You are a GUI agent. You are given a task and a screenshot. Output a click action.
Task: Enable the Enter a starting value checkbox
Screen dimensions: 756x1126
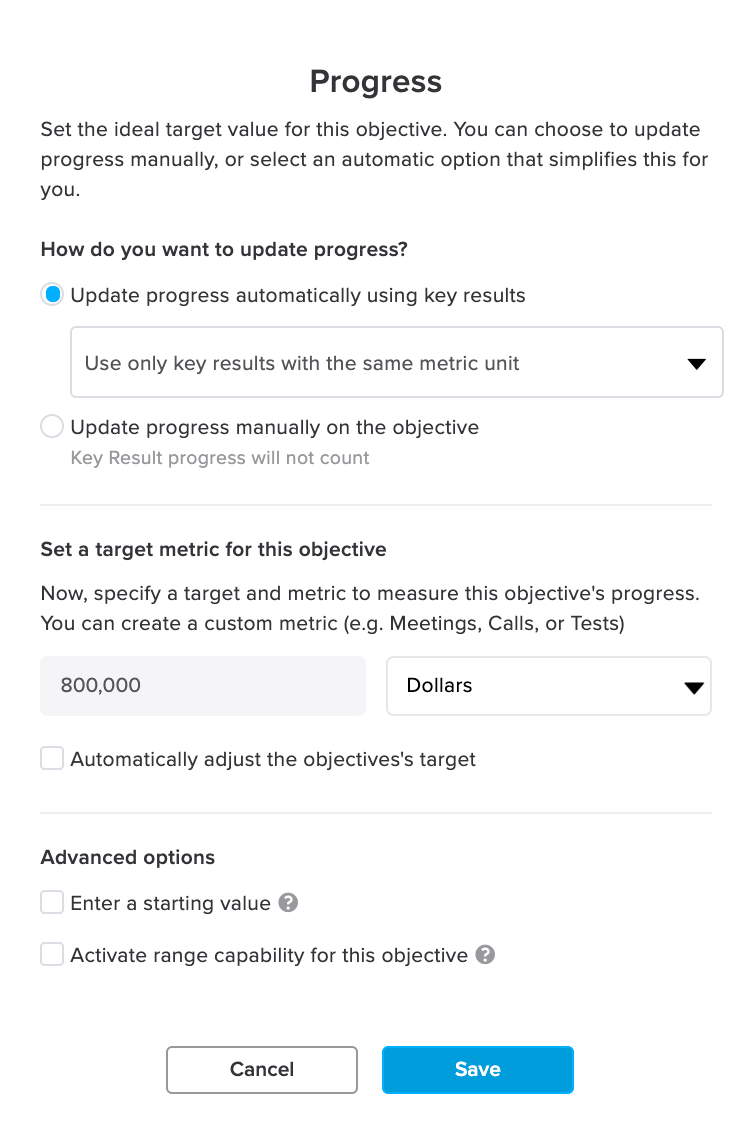(x=52, y=902)
